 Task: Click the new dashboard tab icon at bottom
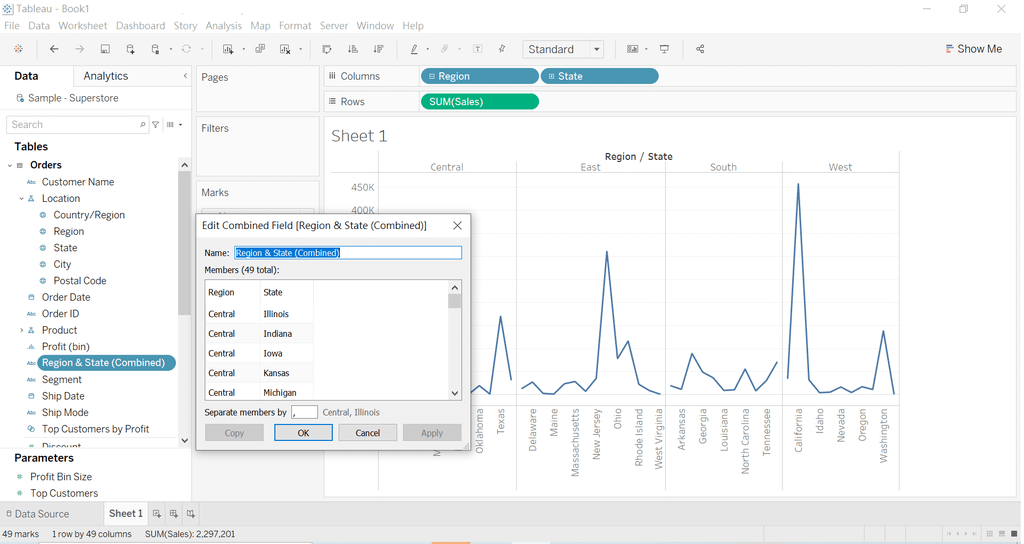[x=174, y=514]
